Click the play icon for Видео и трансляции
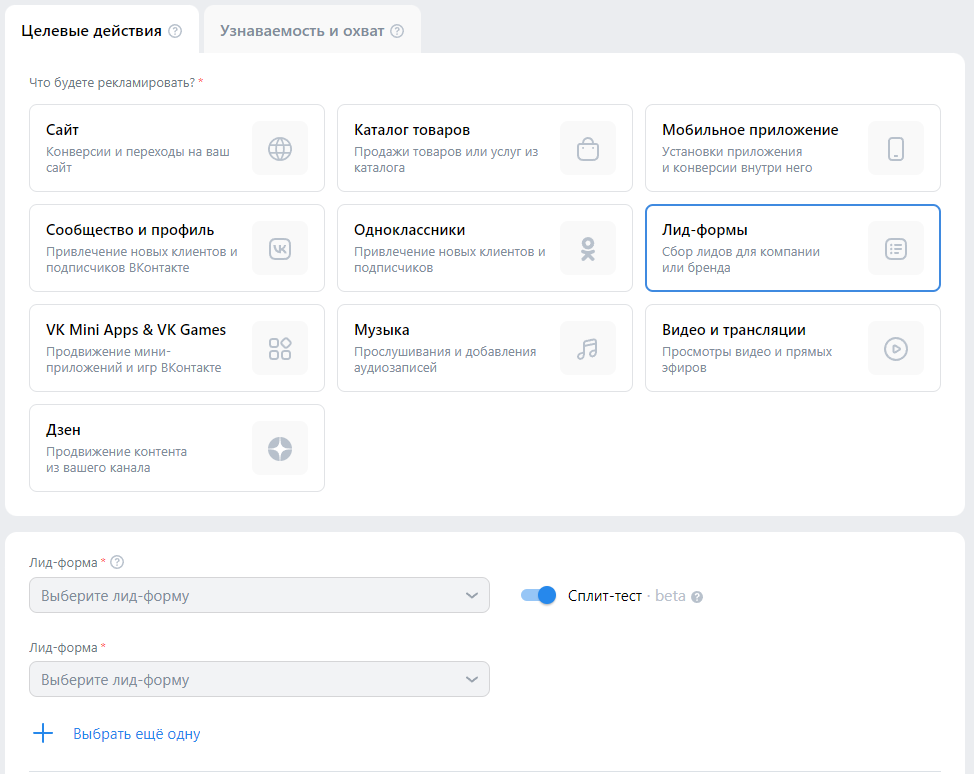The width and height of the screenshot is (974, 774). 896,349
